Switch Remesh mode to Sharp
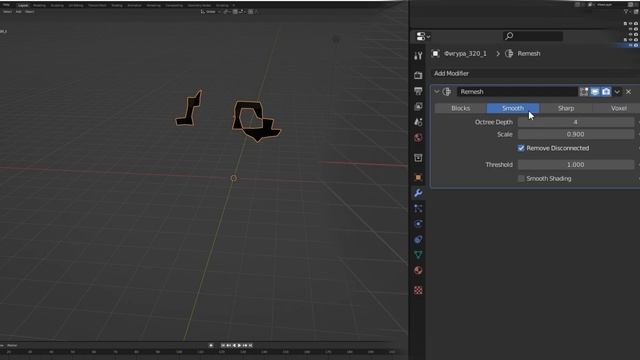 pyautogui.click(x=566, y=108)
